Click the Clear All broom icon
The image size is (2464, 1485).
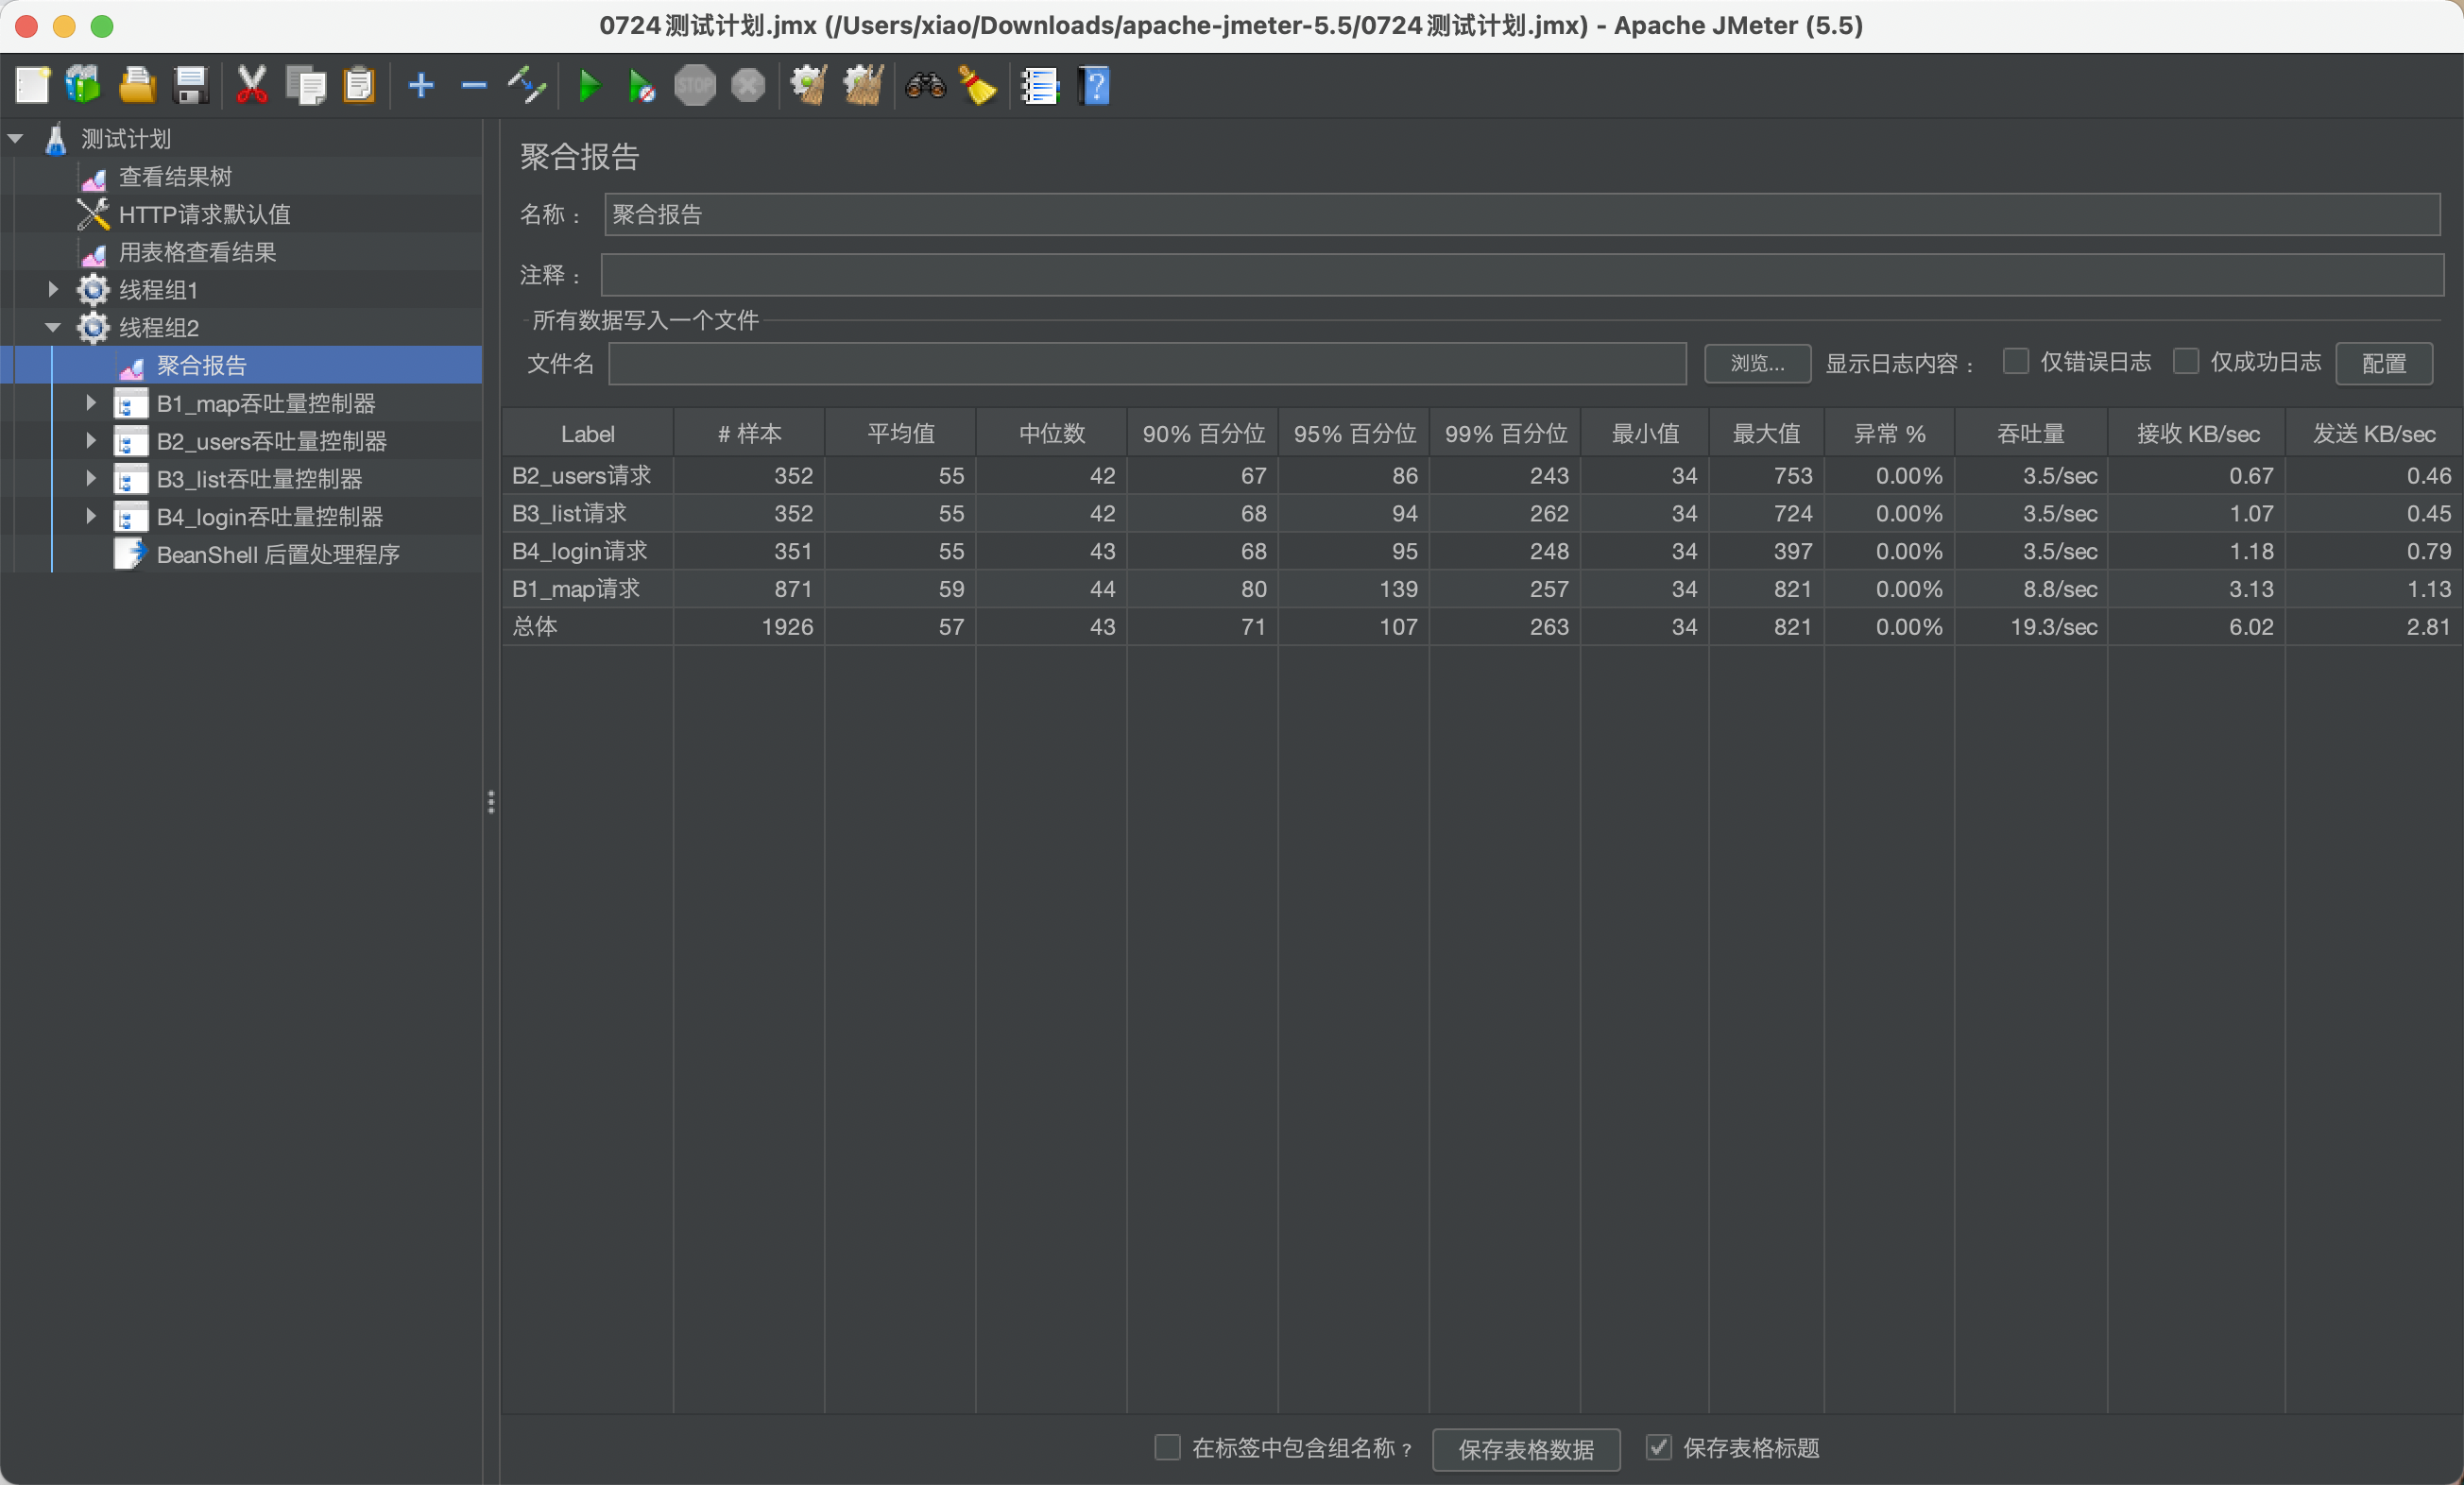pos(864,86)
